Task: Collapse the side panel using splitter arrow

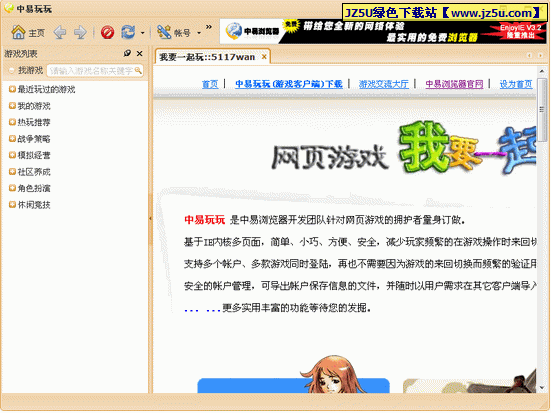Action: 150,219
